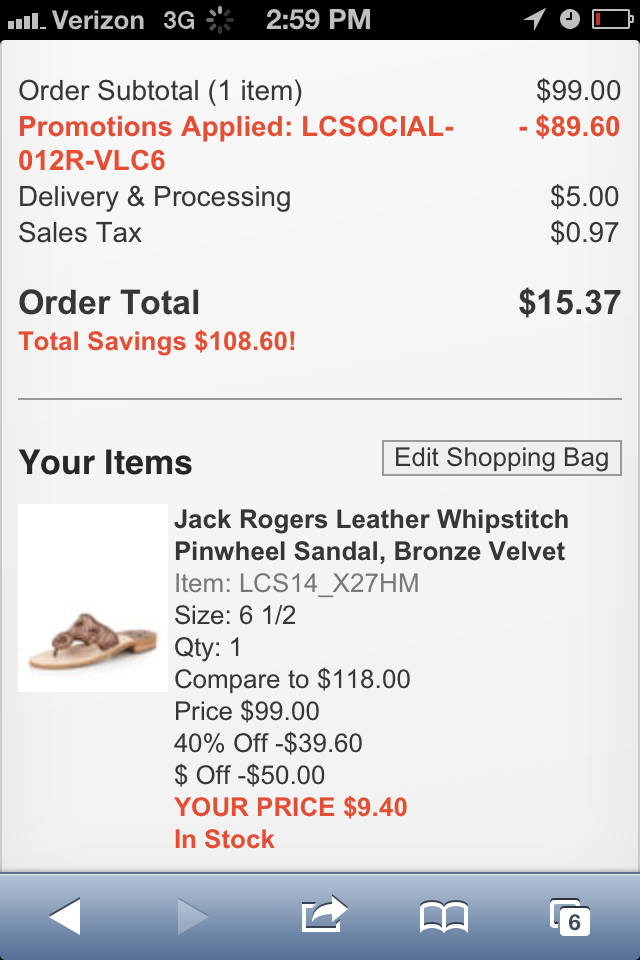Open the bookmarks book icon
640x960 pixels.
(444, 916)
